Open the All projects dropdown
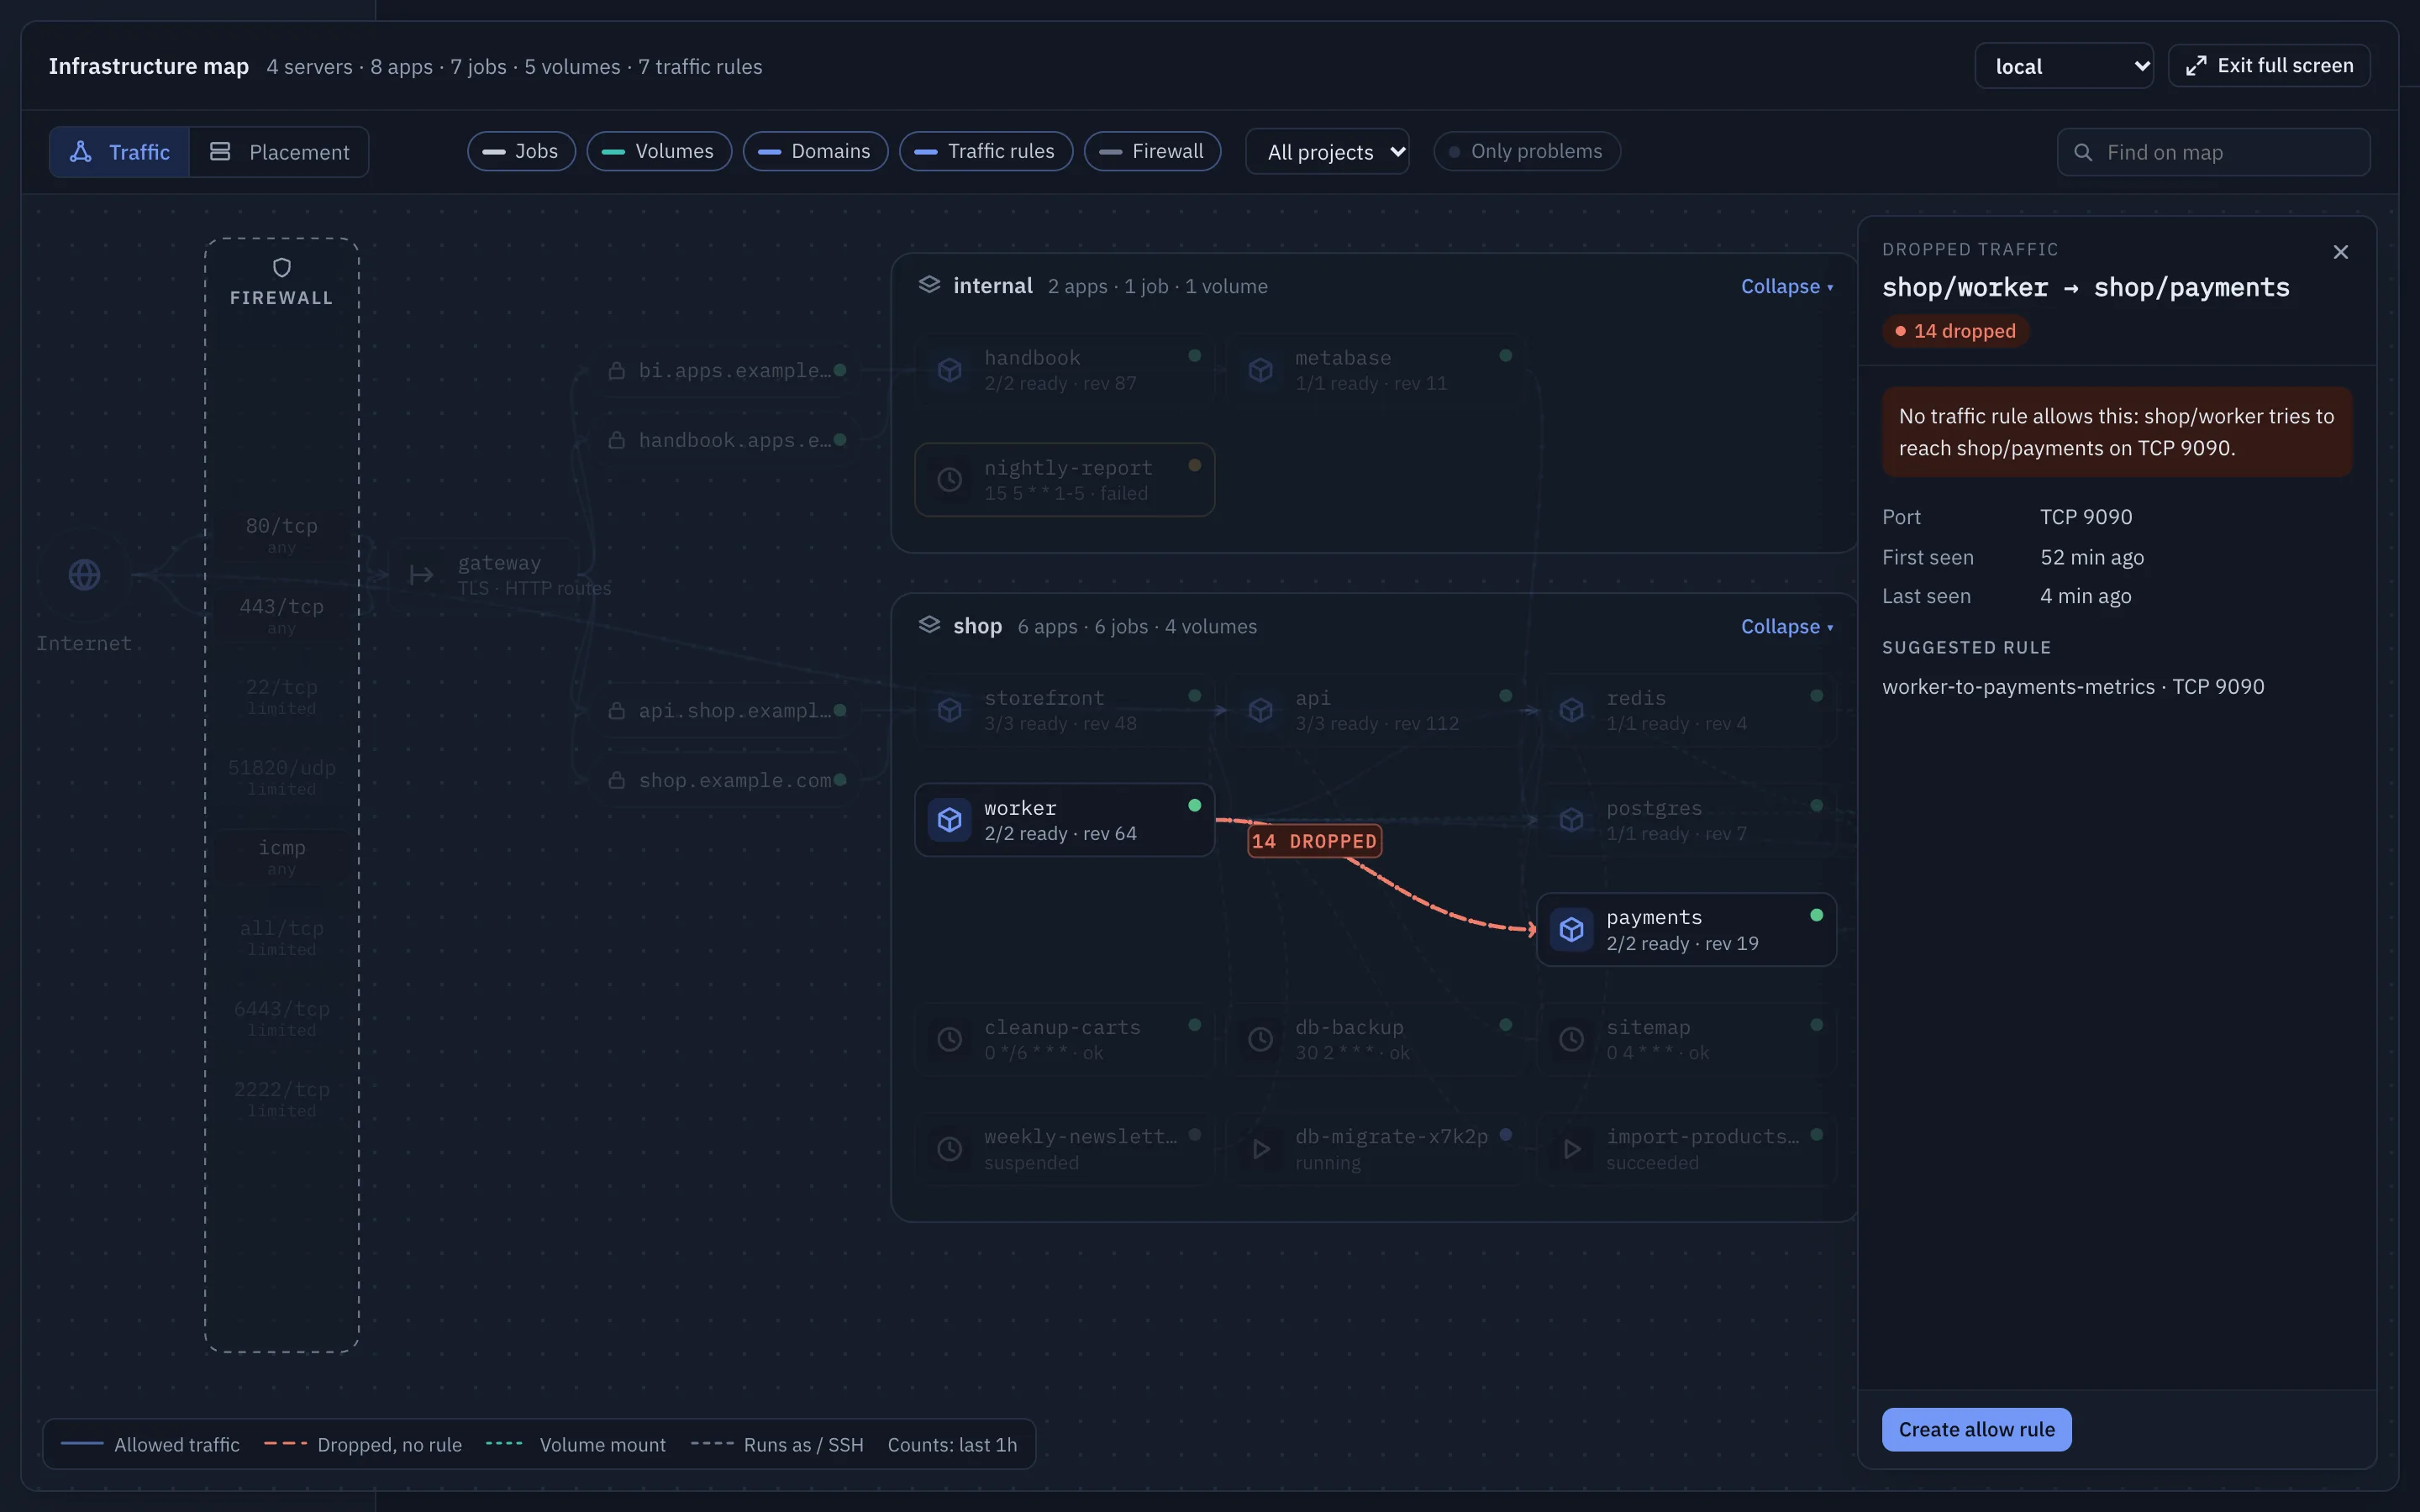 point(1327,152)
